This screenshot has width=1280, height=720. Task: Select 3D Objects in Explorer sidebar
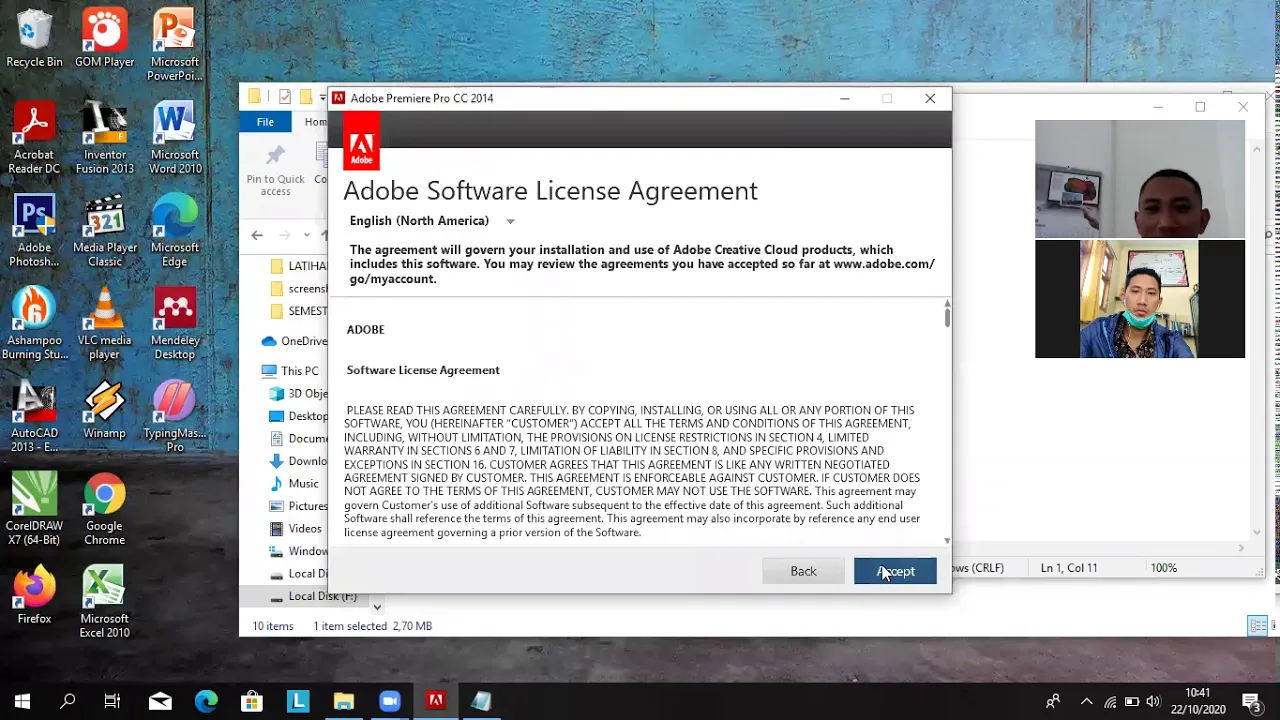tap(298, 394)
